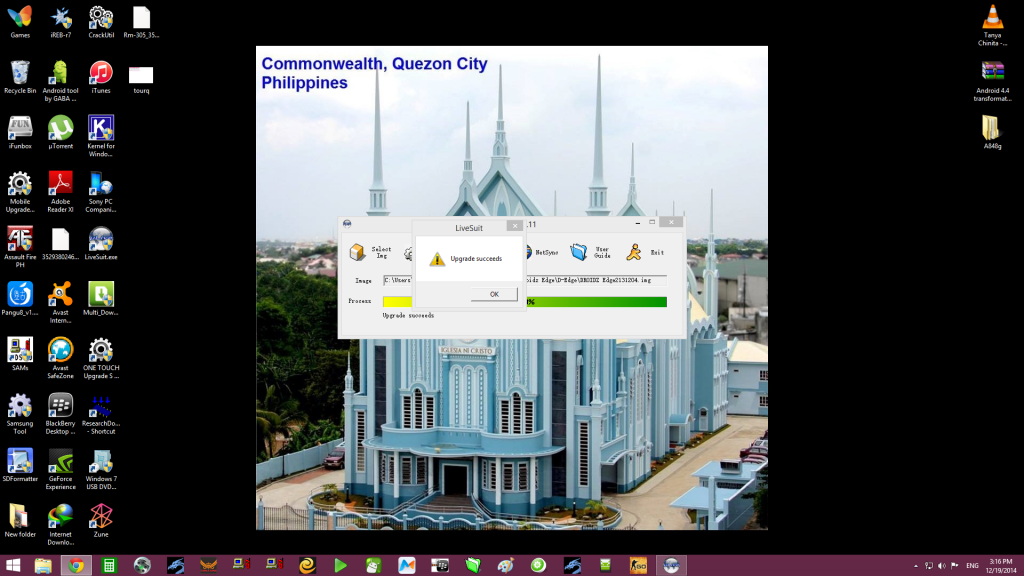
Task: Click the Exit running-man icon
Action: [x=634, y=252]
